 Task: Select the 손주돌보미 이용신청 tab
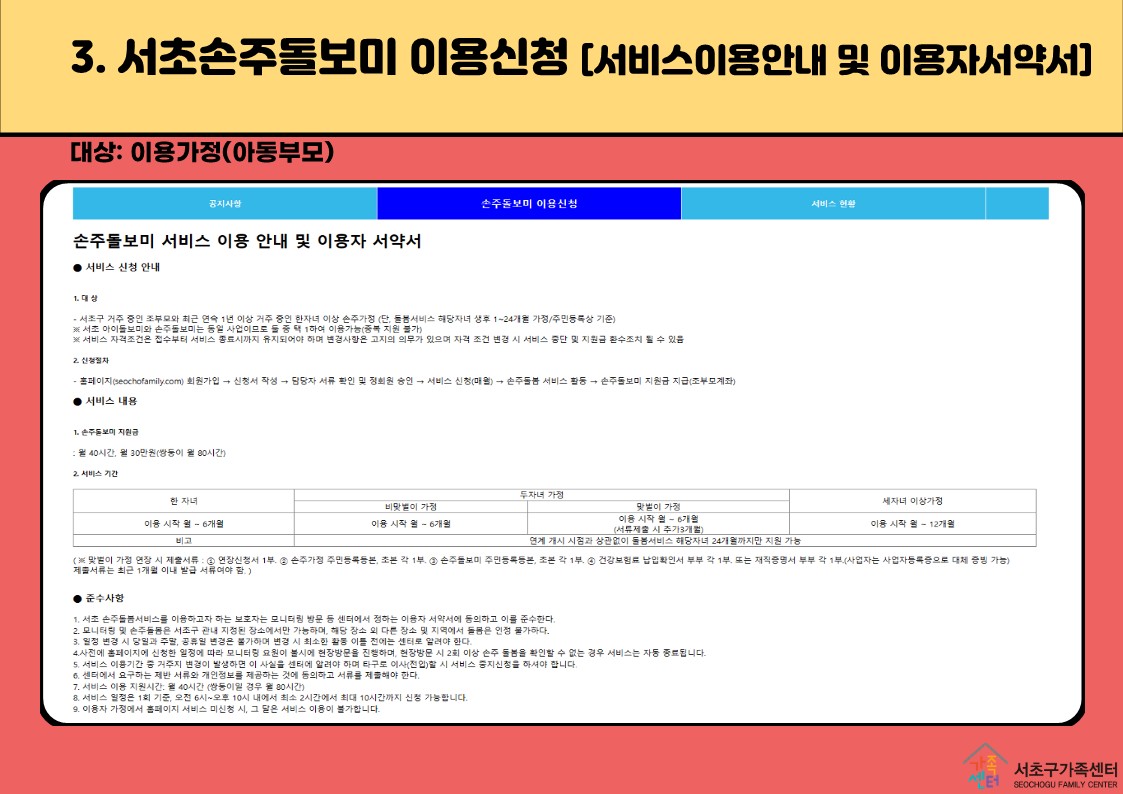(529, 203)
